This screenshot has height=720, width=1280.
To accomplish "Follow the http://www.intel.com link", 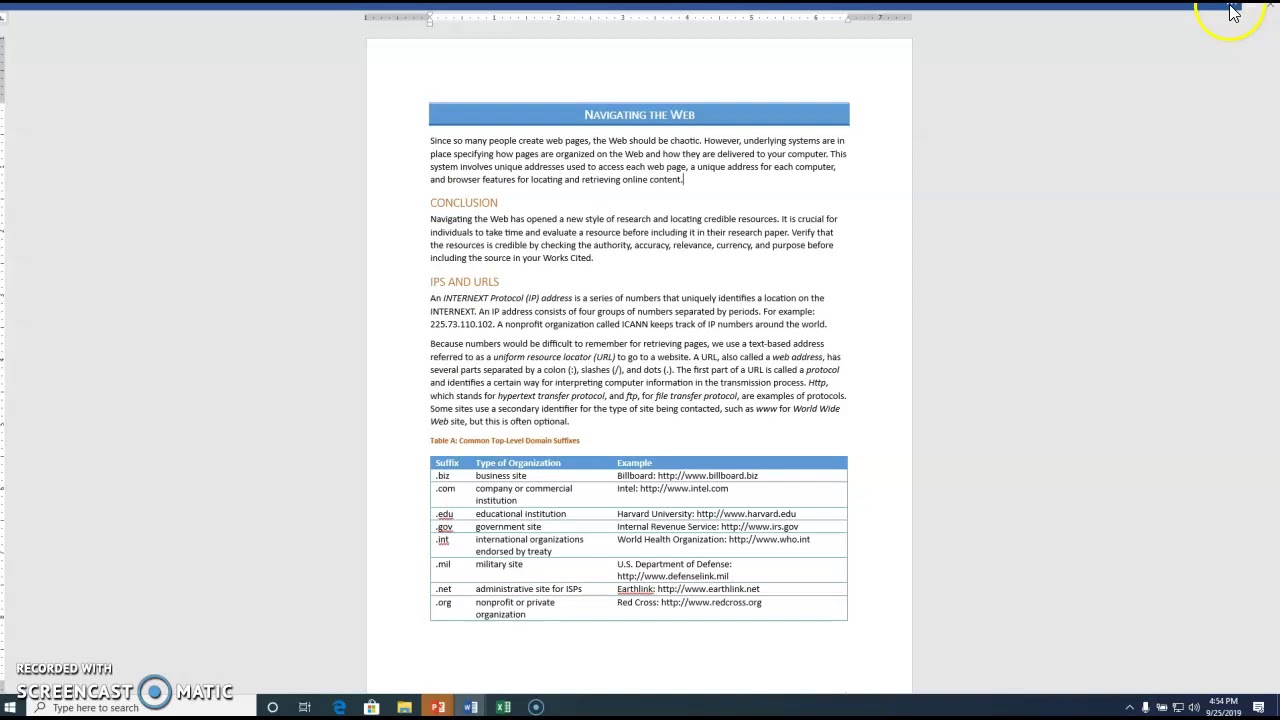I will coord(684,489).
